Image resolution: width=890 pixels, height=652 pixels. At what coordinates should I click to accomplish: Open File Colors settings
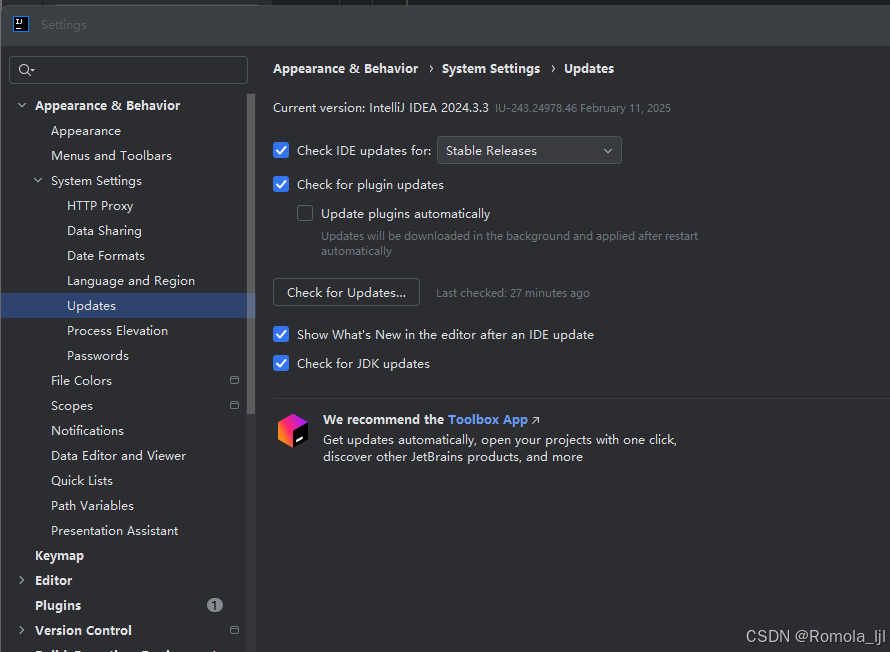[81, 380]
